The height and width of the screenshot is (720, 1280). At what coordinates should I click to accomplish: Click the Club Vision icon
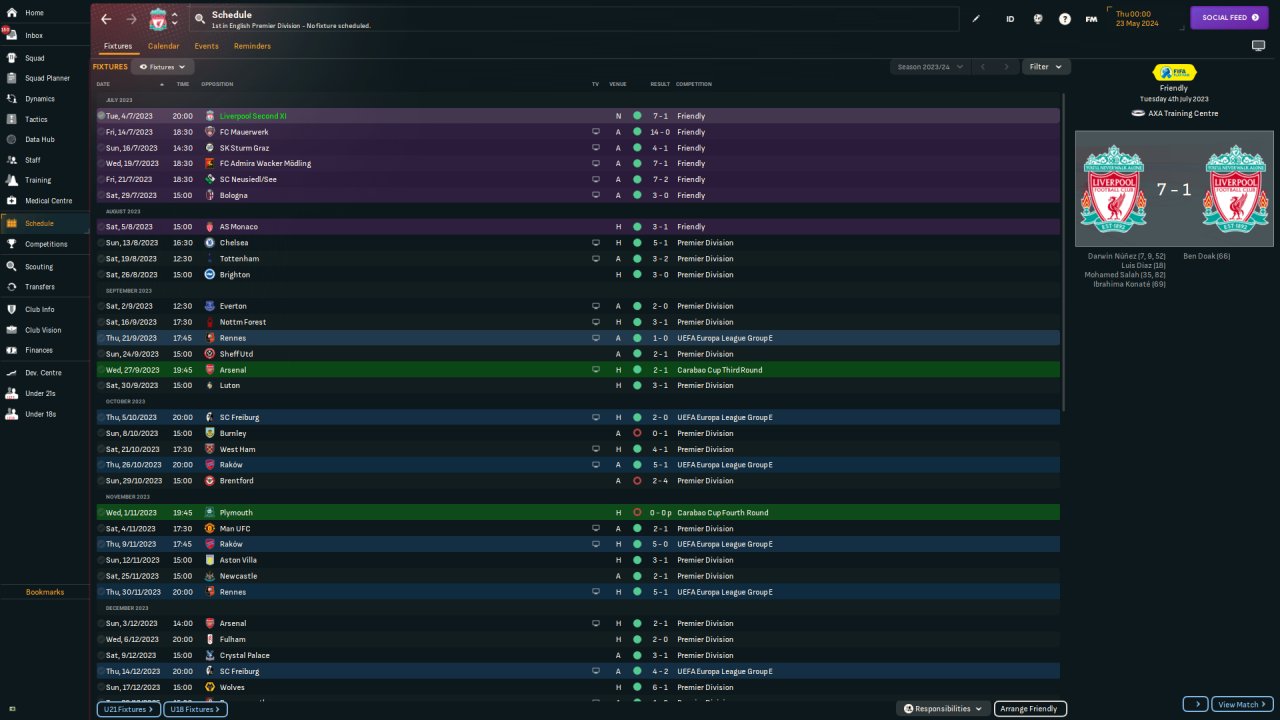coord(12,330)
